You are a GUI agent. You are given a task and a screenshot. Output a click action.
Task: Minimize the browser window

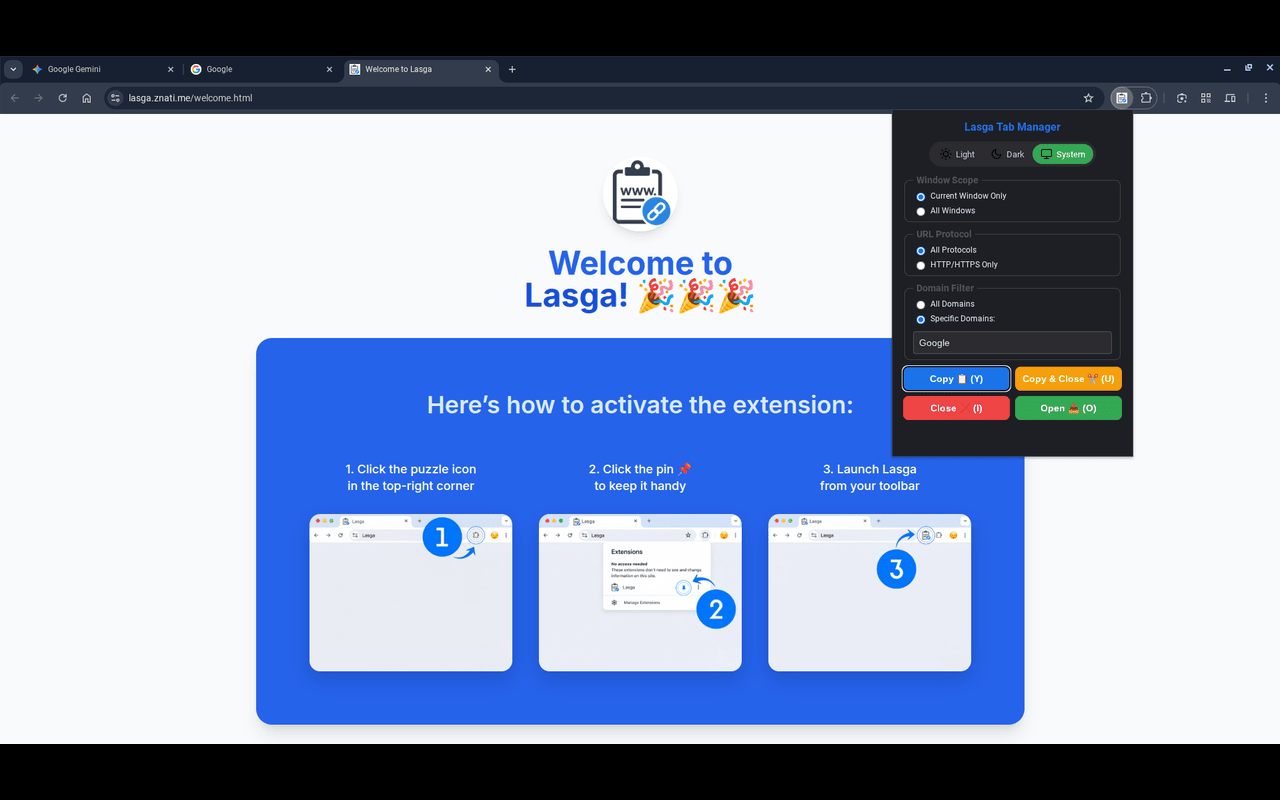click(x=1227, y=69)
